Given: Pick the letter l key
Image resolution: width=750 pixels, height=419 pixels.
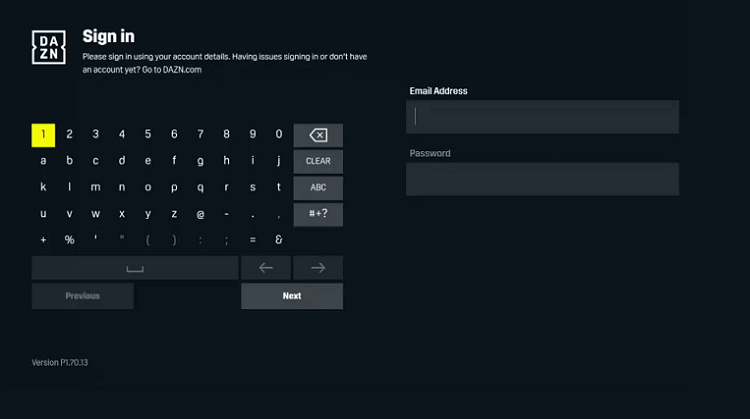Looking at the screenshot, I should coord(69,187).
